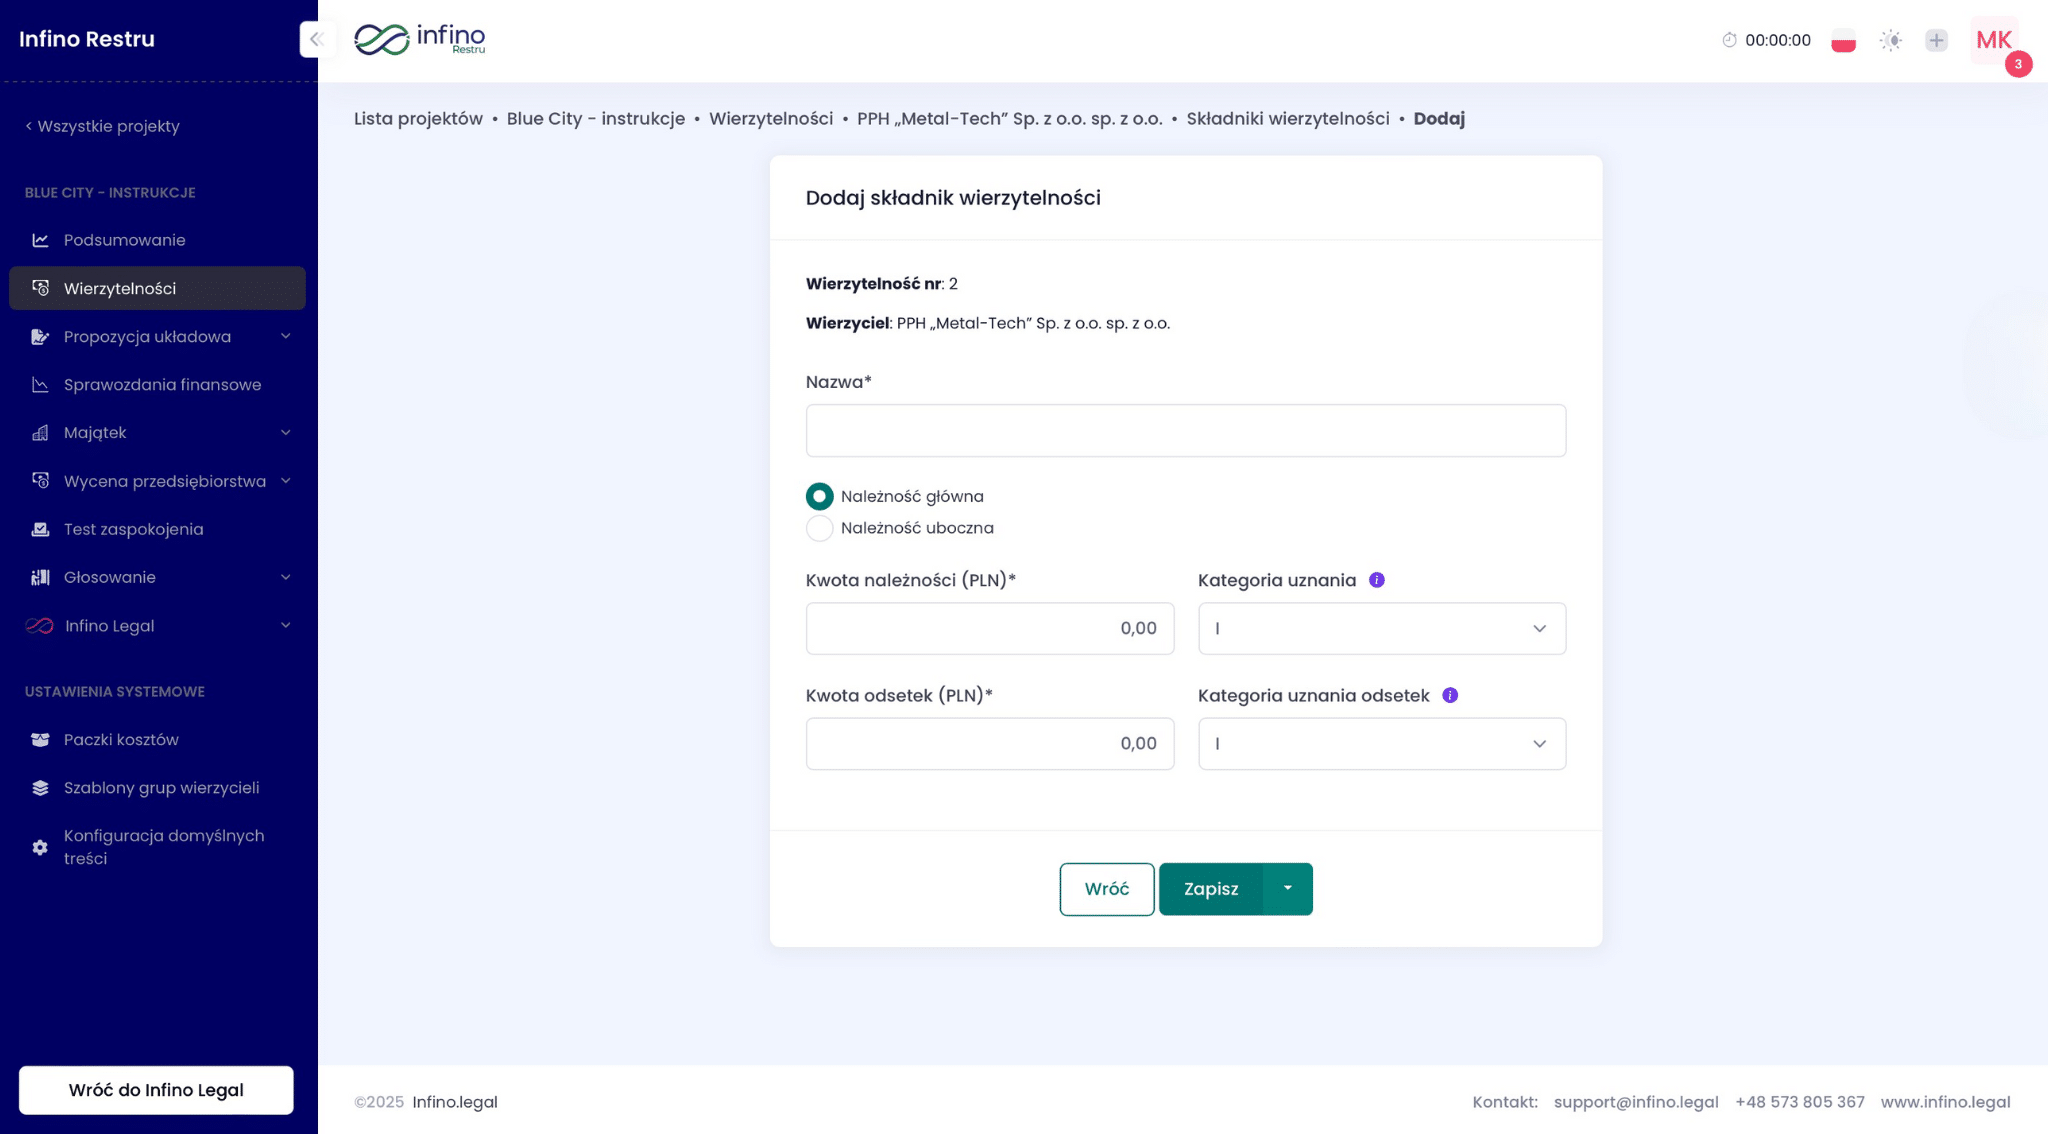2048x1134 pixels.
Task: Open Paczki kosztów settings item
Action: [121, 740]
